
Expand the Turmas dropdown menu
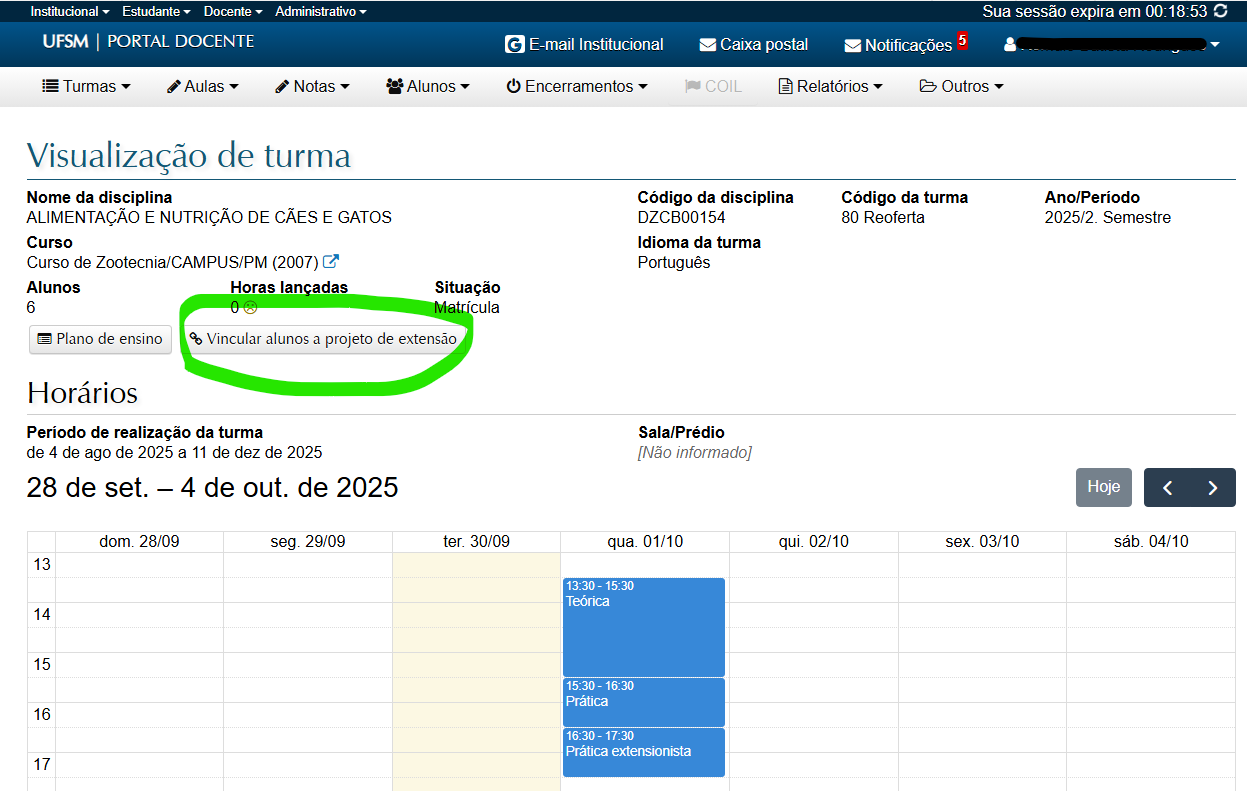coord(86,87)
